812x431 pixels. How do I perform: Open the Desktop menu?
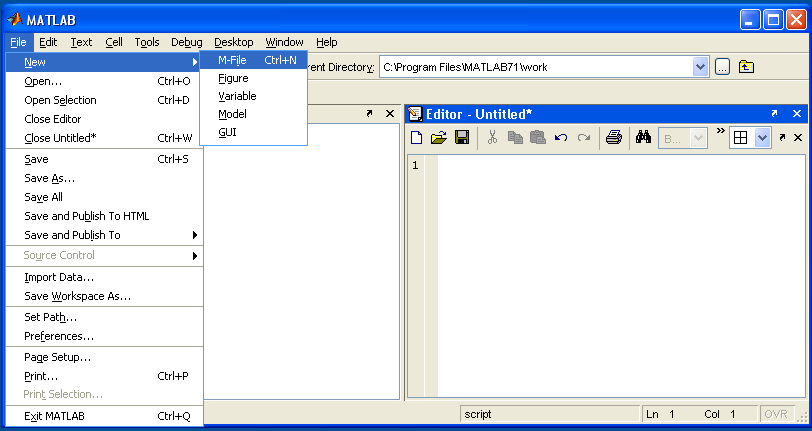234,42
